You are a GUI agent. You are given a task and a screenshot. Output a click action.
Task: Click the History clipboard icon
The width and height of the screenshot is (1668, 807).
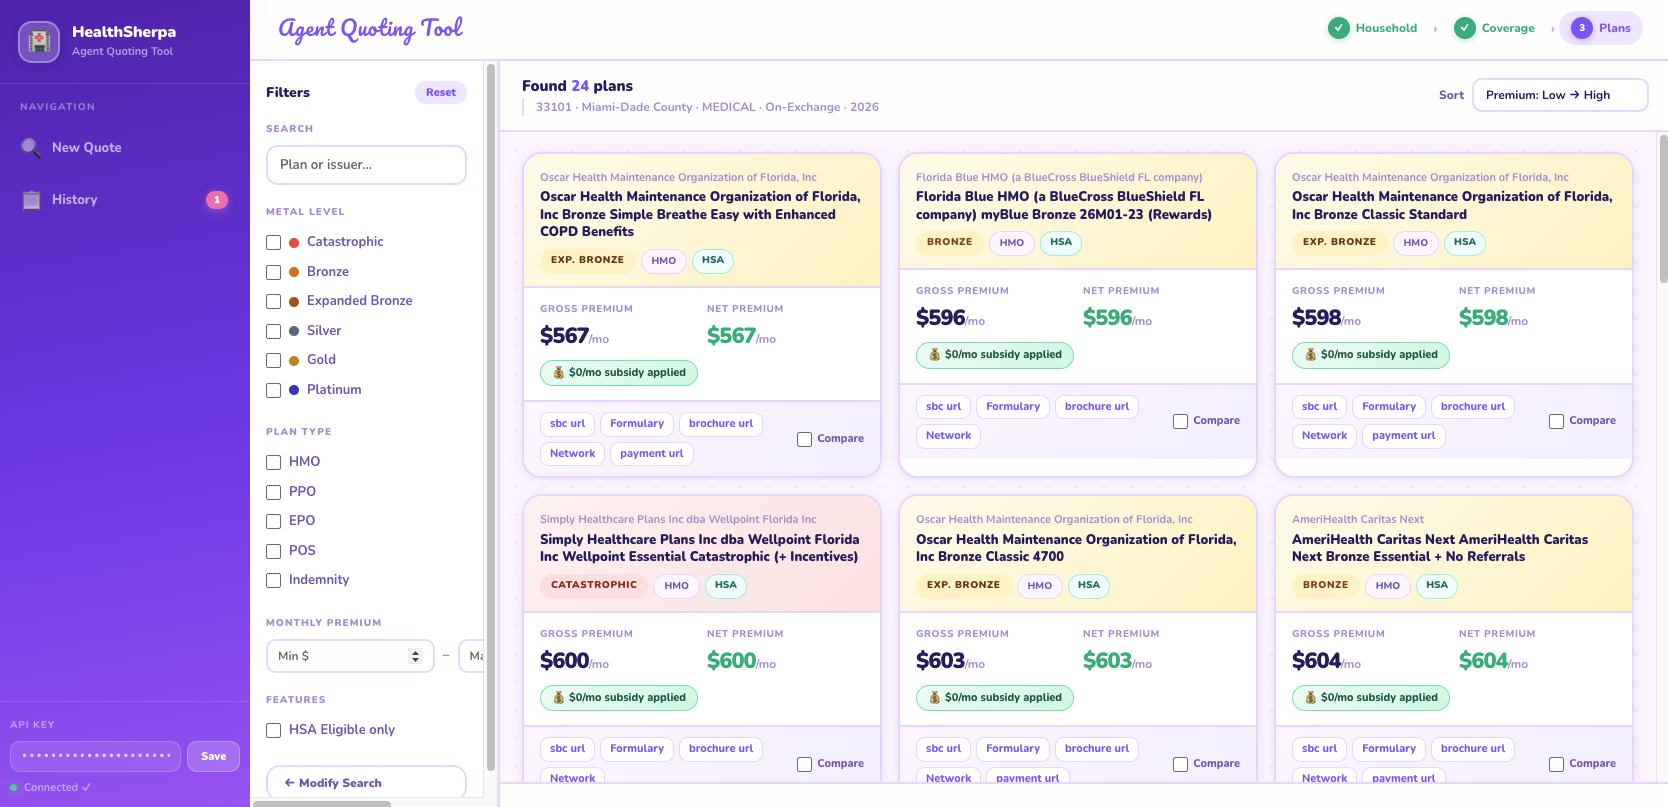32,200
